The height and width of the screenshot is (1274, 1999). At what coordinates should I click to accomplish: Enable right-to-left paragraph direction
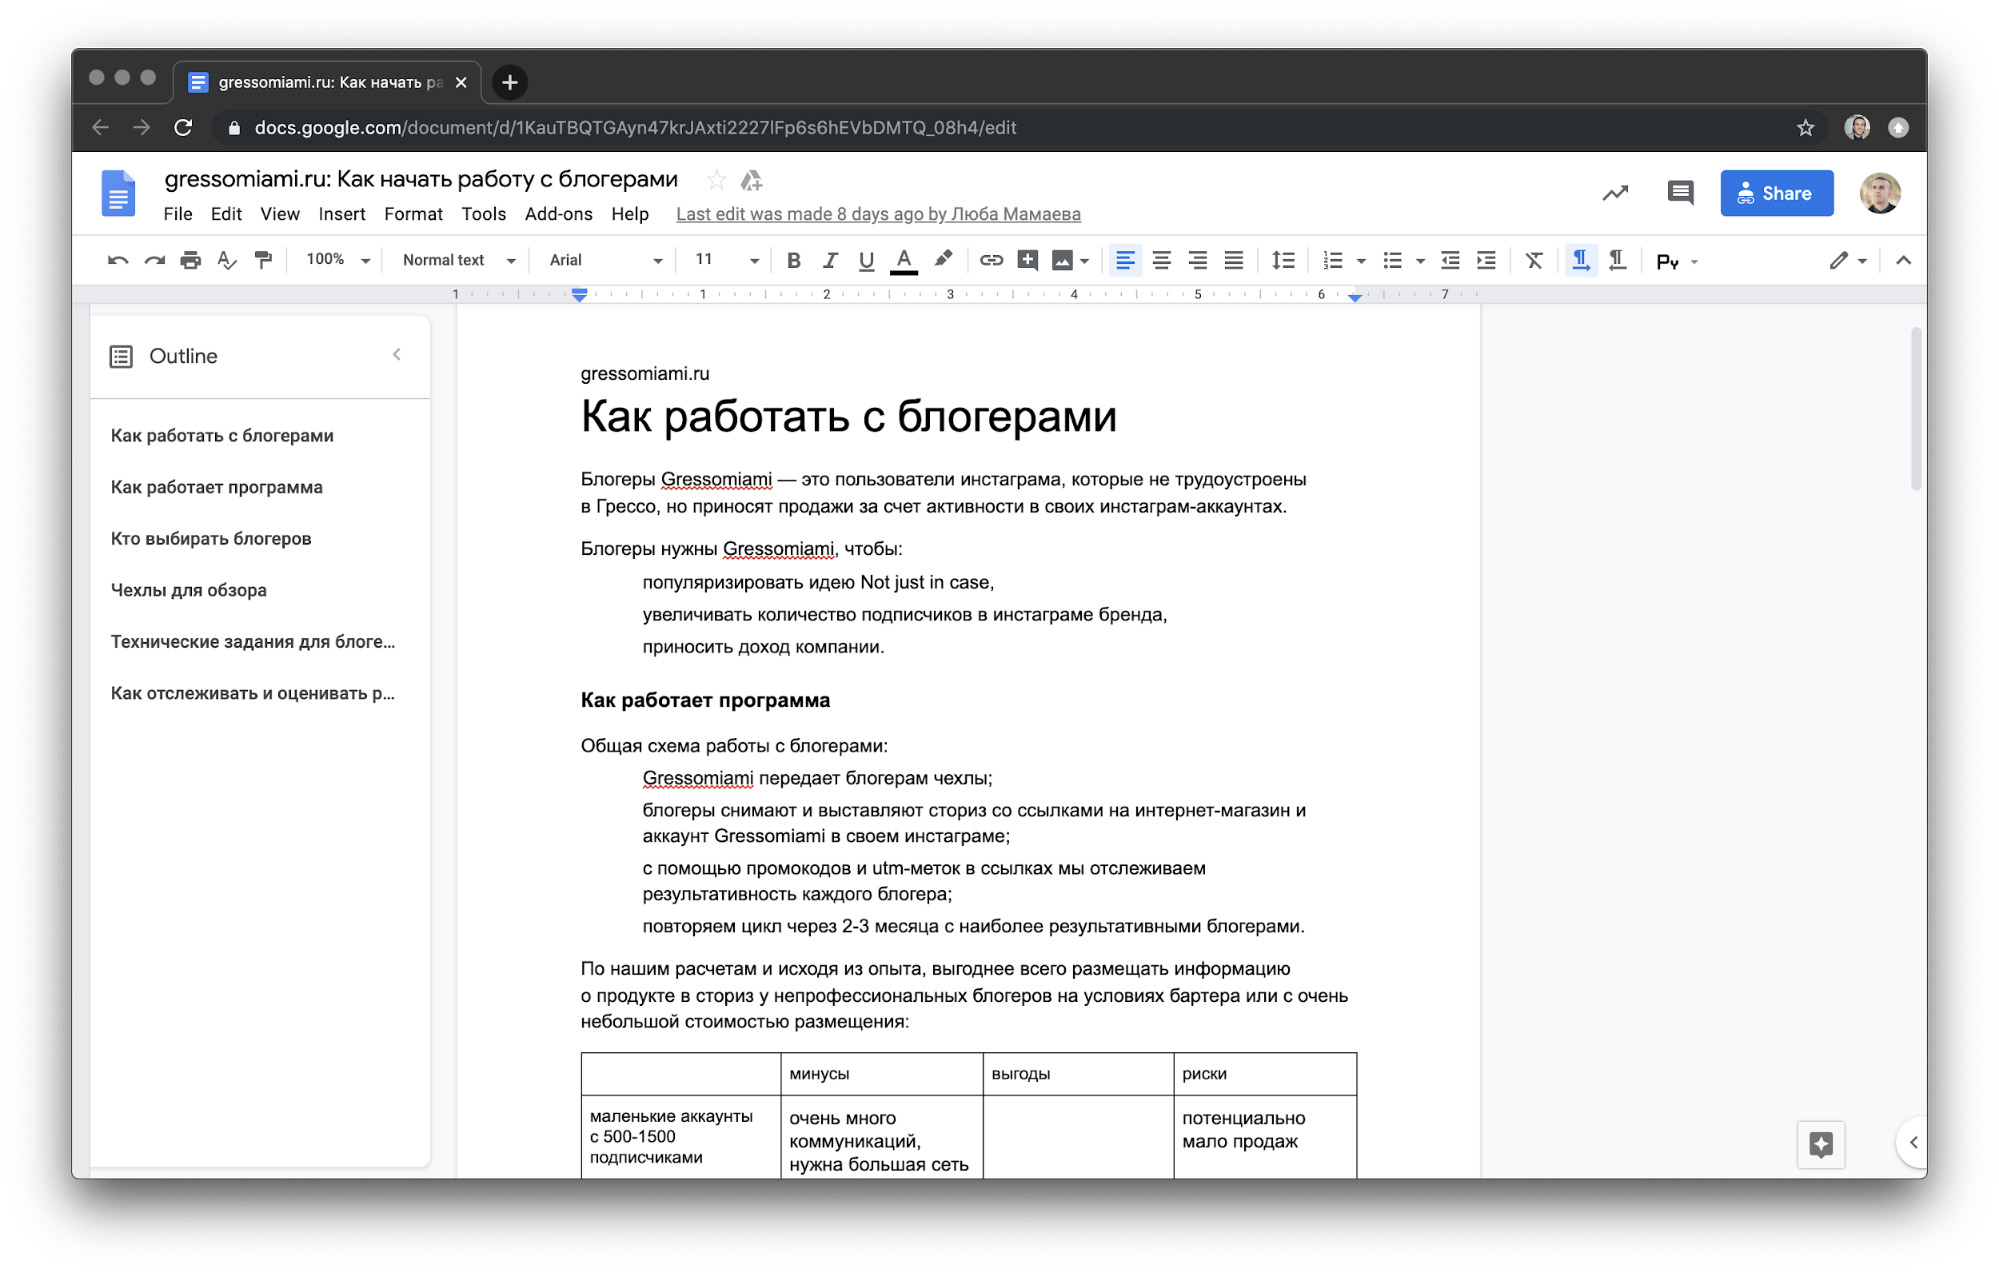point(1617,261)
